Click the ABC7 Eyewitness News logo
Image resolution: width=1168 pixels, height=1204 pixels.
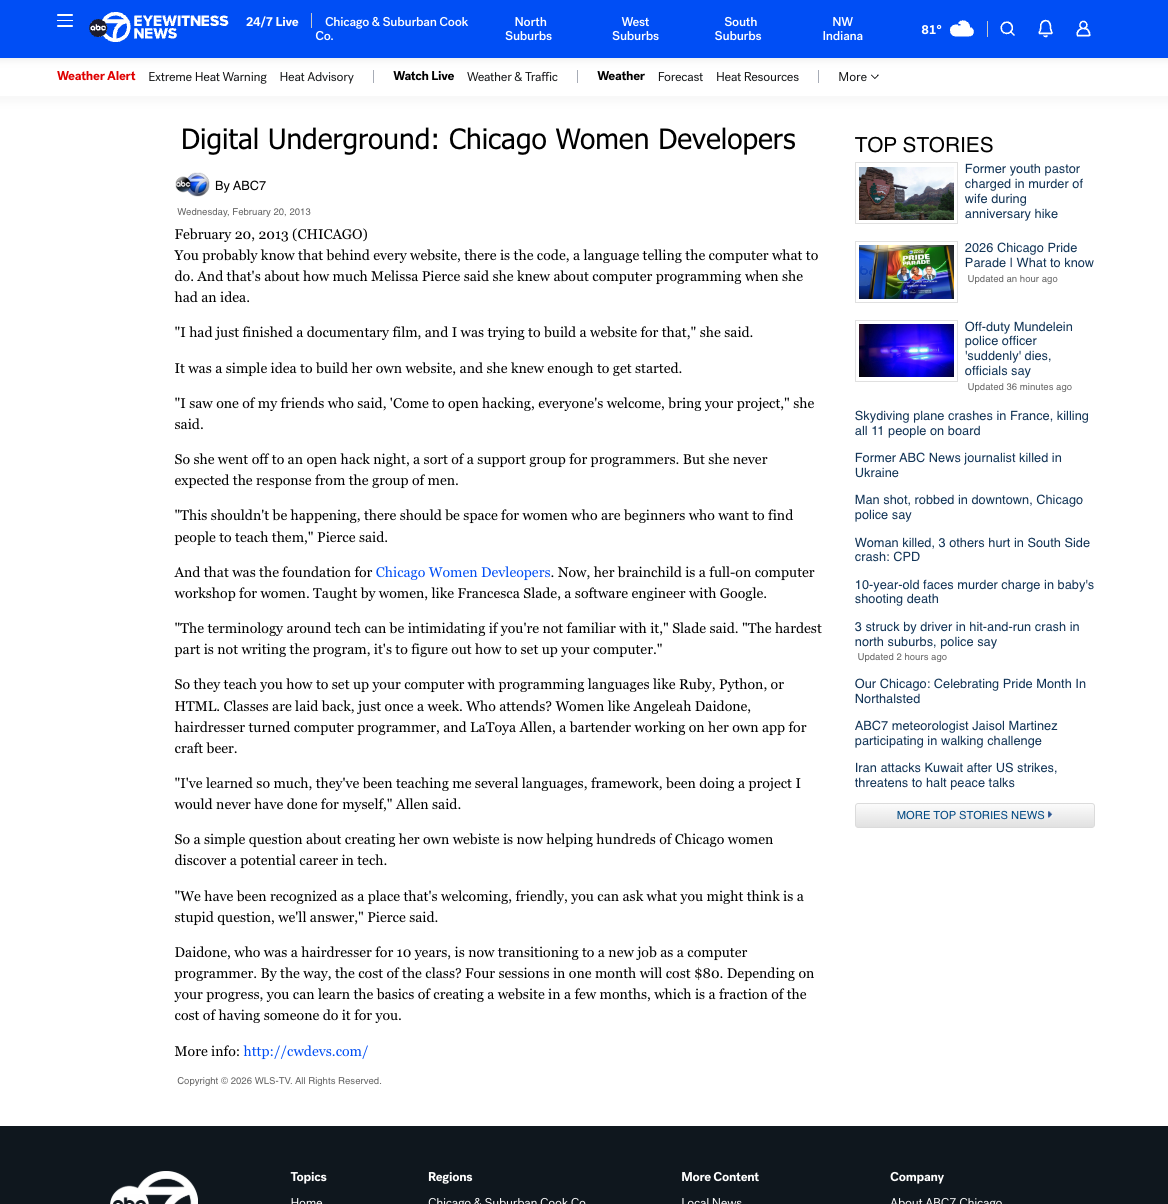(159, 27)
